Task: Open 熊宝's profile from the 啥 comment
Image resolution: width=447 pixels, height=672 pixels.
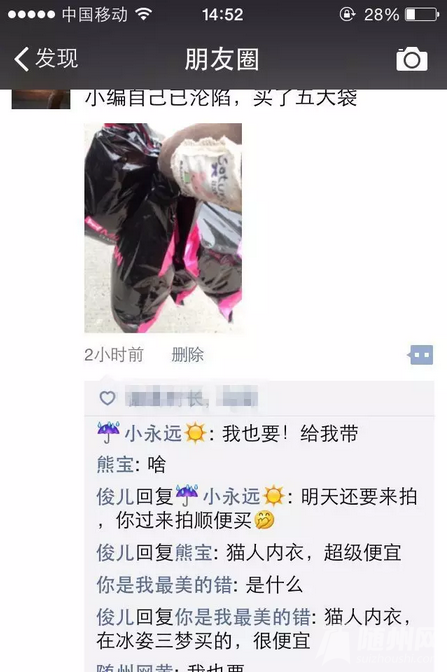Action: (115, 465)
